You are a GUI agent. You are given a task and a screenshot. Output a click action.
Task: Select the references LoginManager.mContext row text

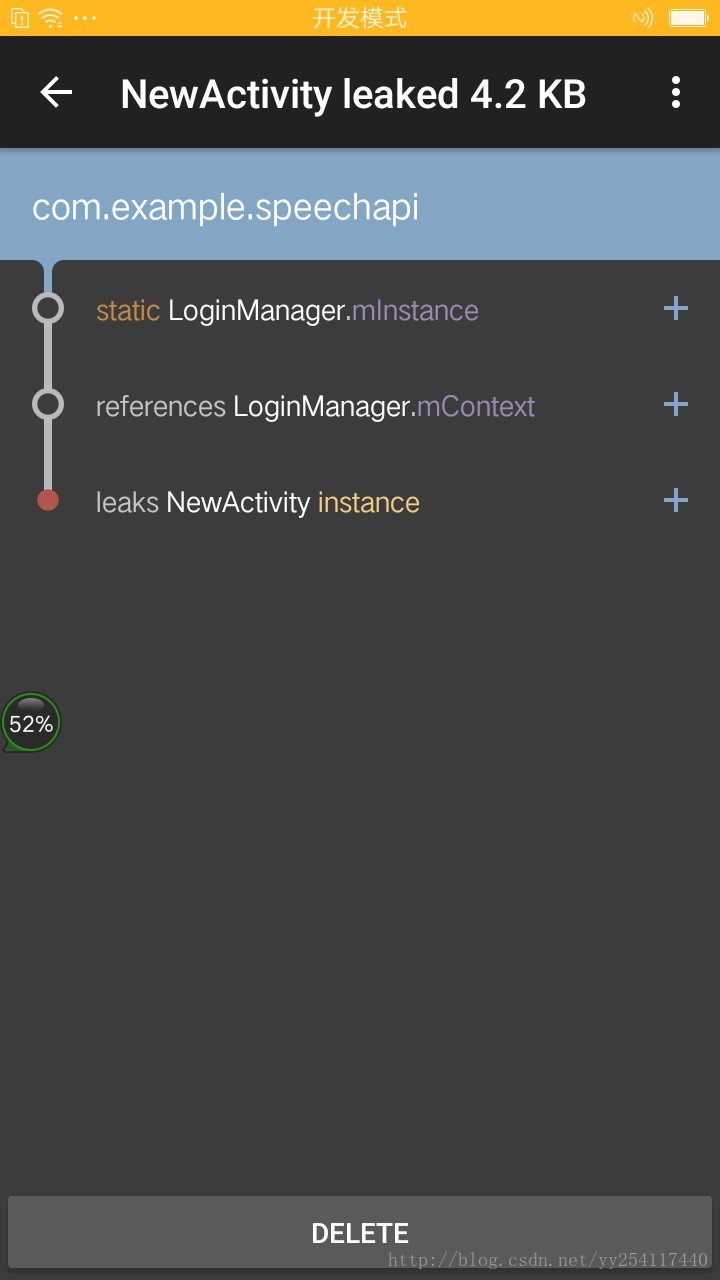click(x=315, y=406)
